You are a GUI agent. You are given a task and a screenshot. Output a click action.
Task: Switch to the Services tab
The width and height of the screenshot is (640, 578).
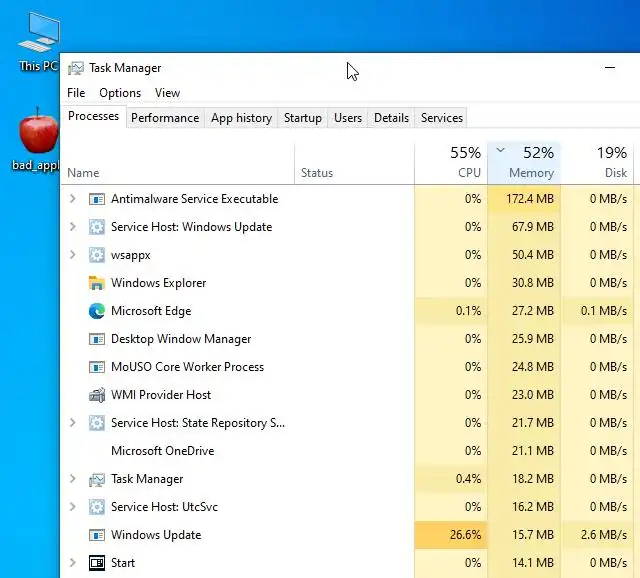(442, 118)
